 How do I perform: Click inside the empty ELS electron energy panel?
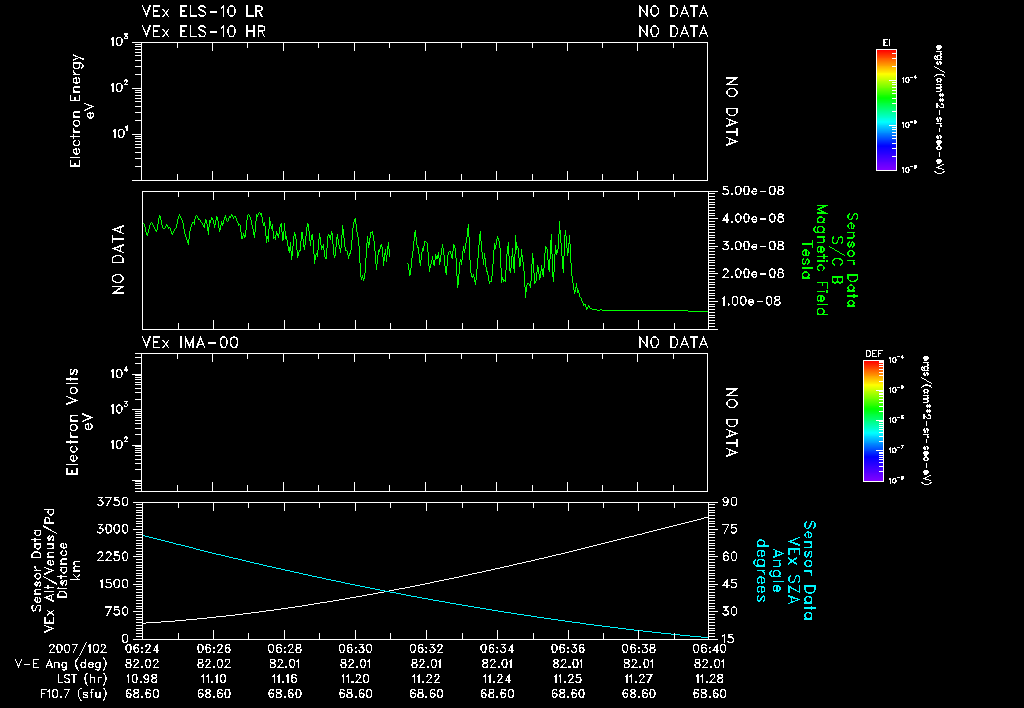pos(424,111)
